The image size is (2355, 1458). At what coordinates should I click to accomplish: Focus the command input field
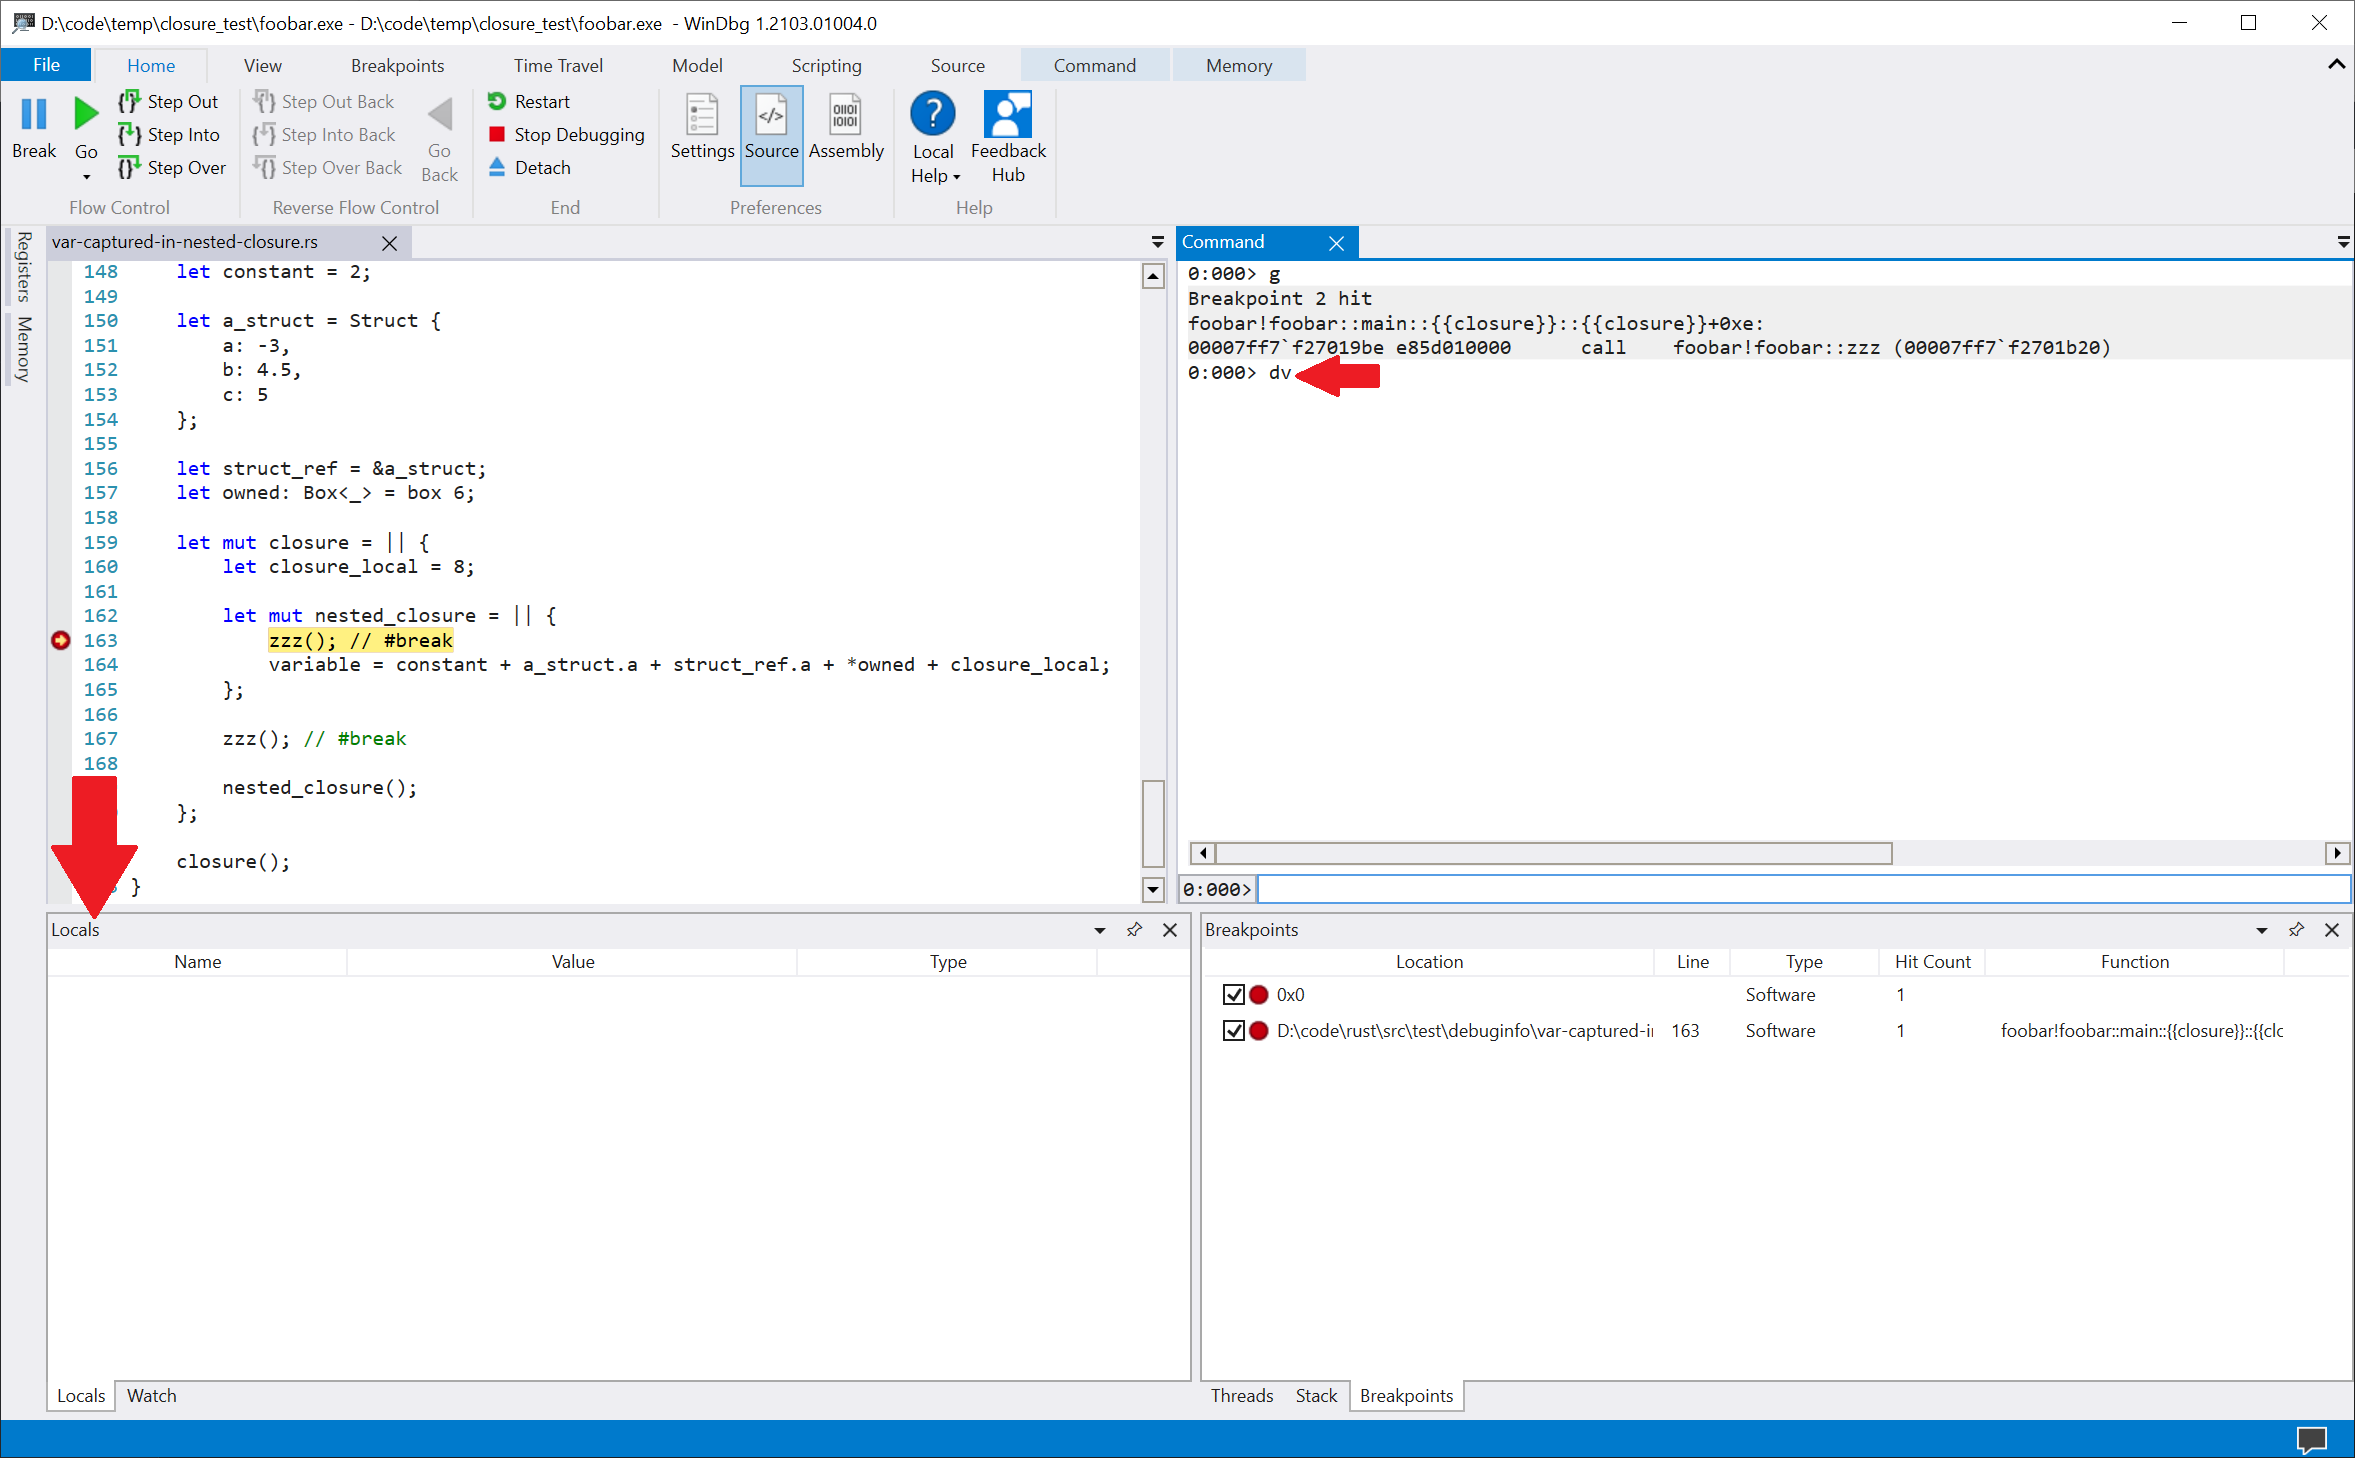(x=1803, y=889)
